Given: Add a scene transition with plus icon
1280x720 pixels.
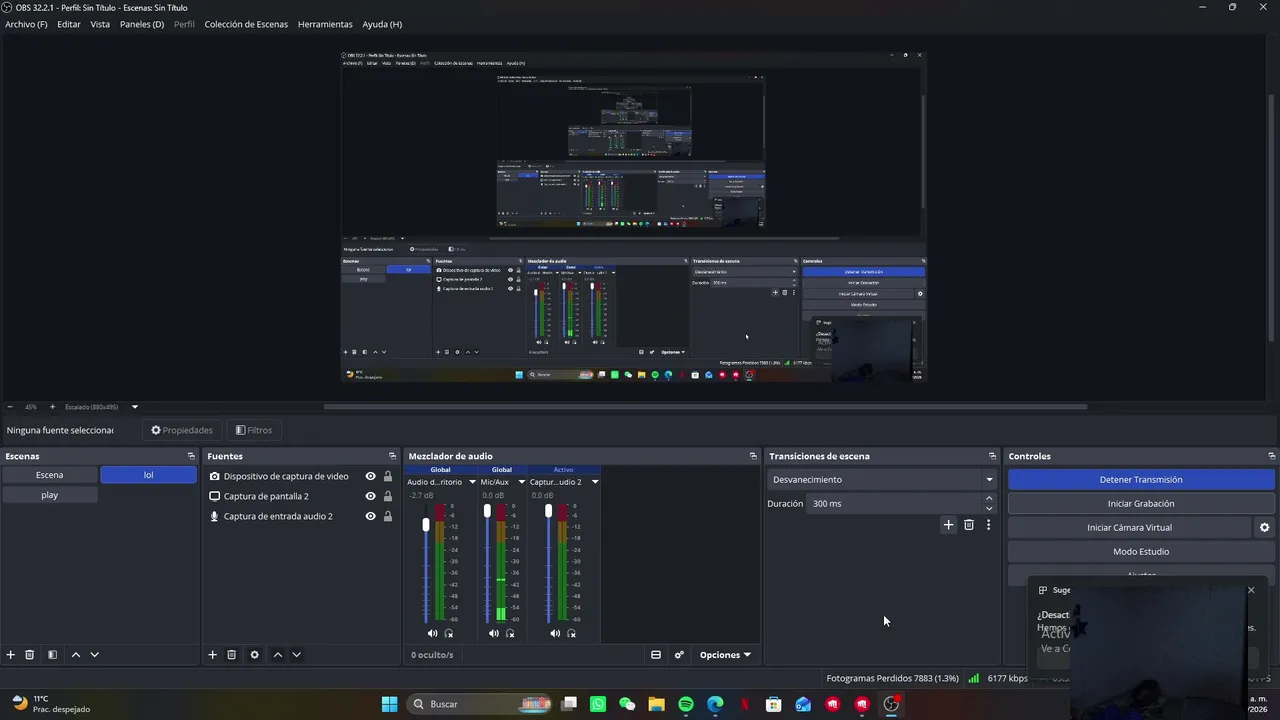Looking at the screenshot, I should 948,525.
